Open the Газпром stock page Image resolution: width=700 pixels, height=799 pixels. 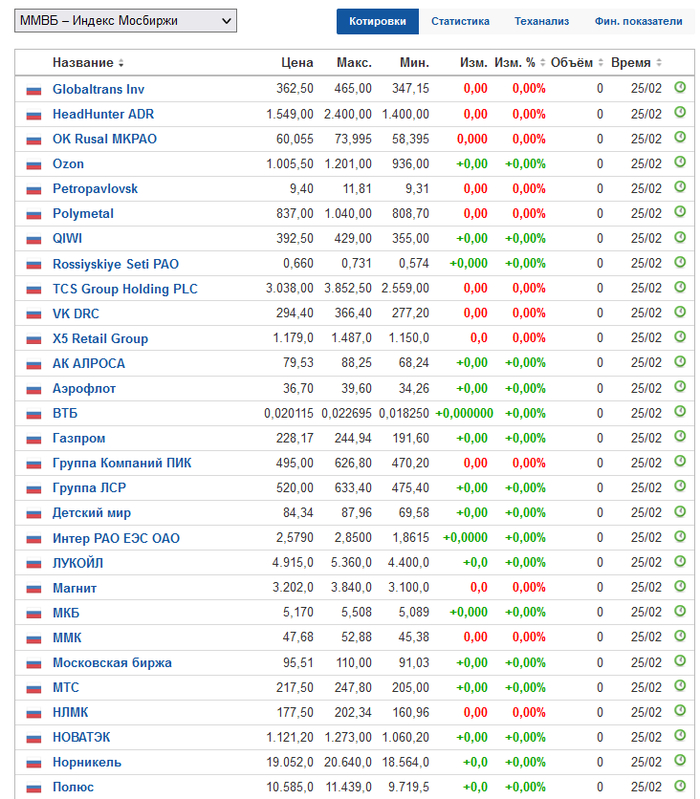[x=79, y=438]
